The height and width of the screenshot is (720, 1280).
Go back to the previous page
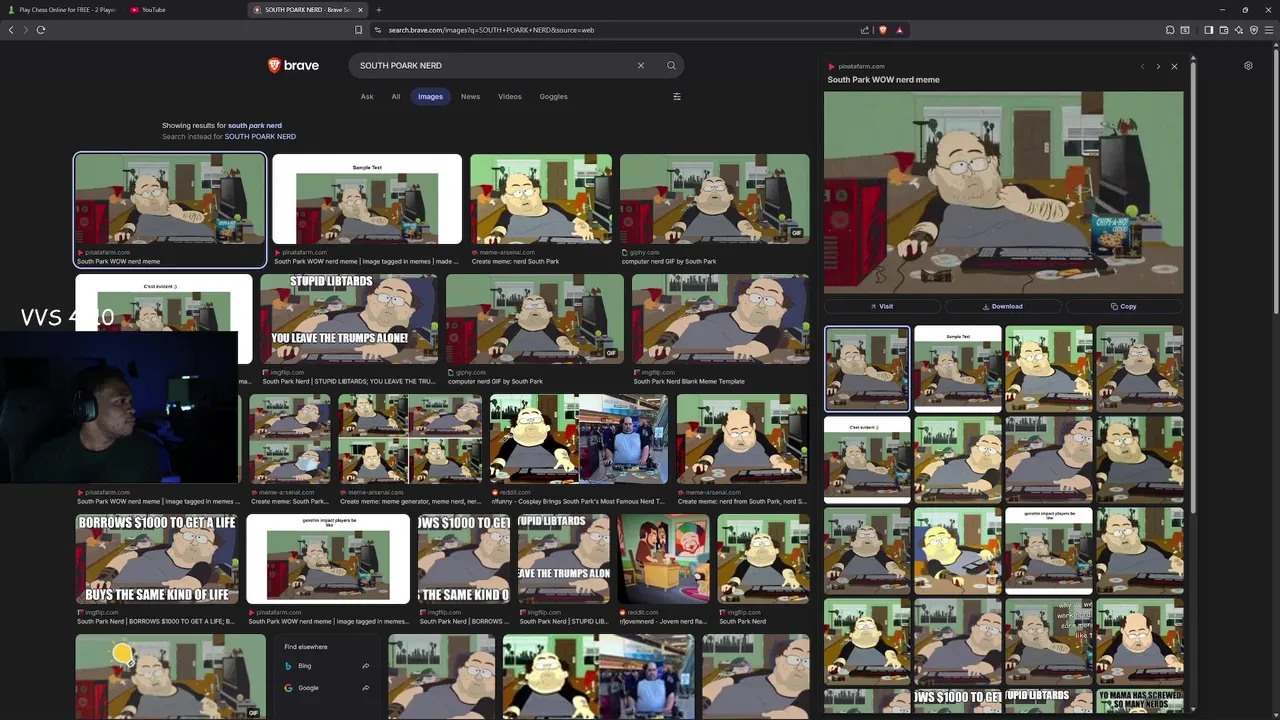click(x=11, y=30)
